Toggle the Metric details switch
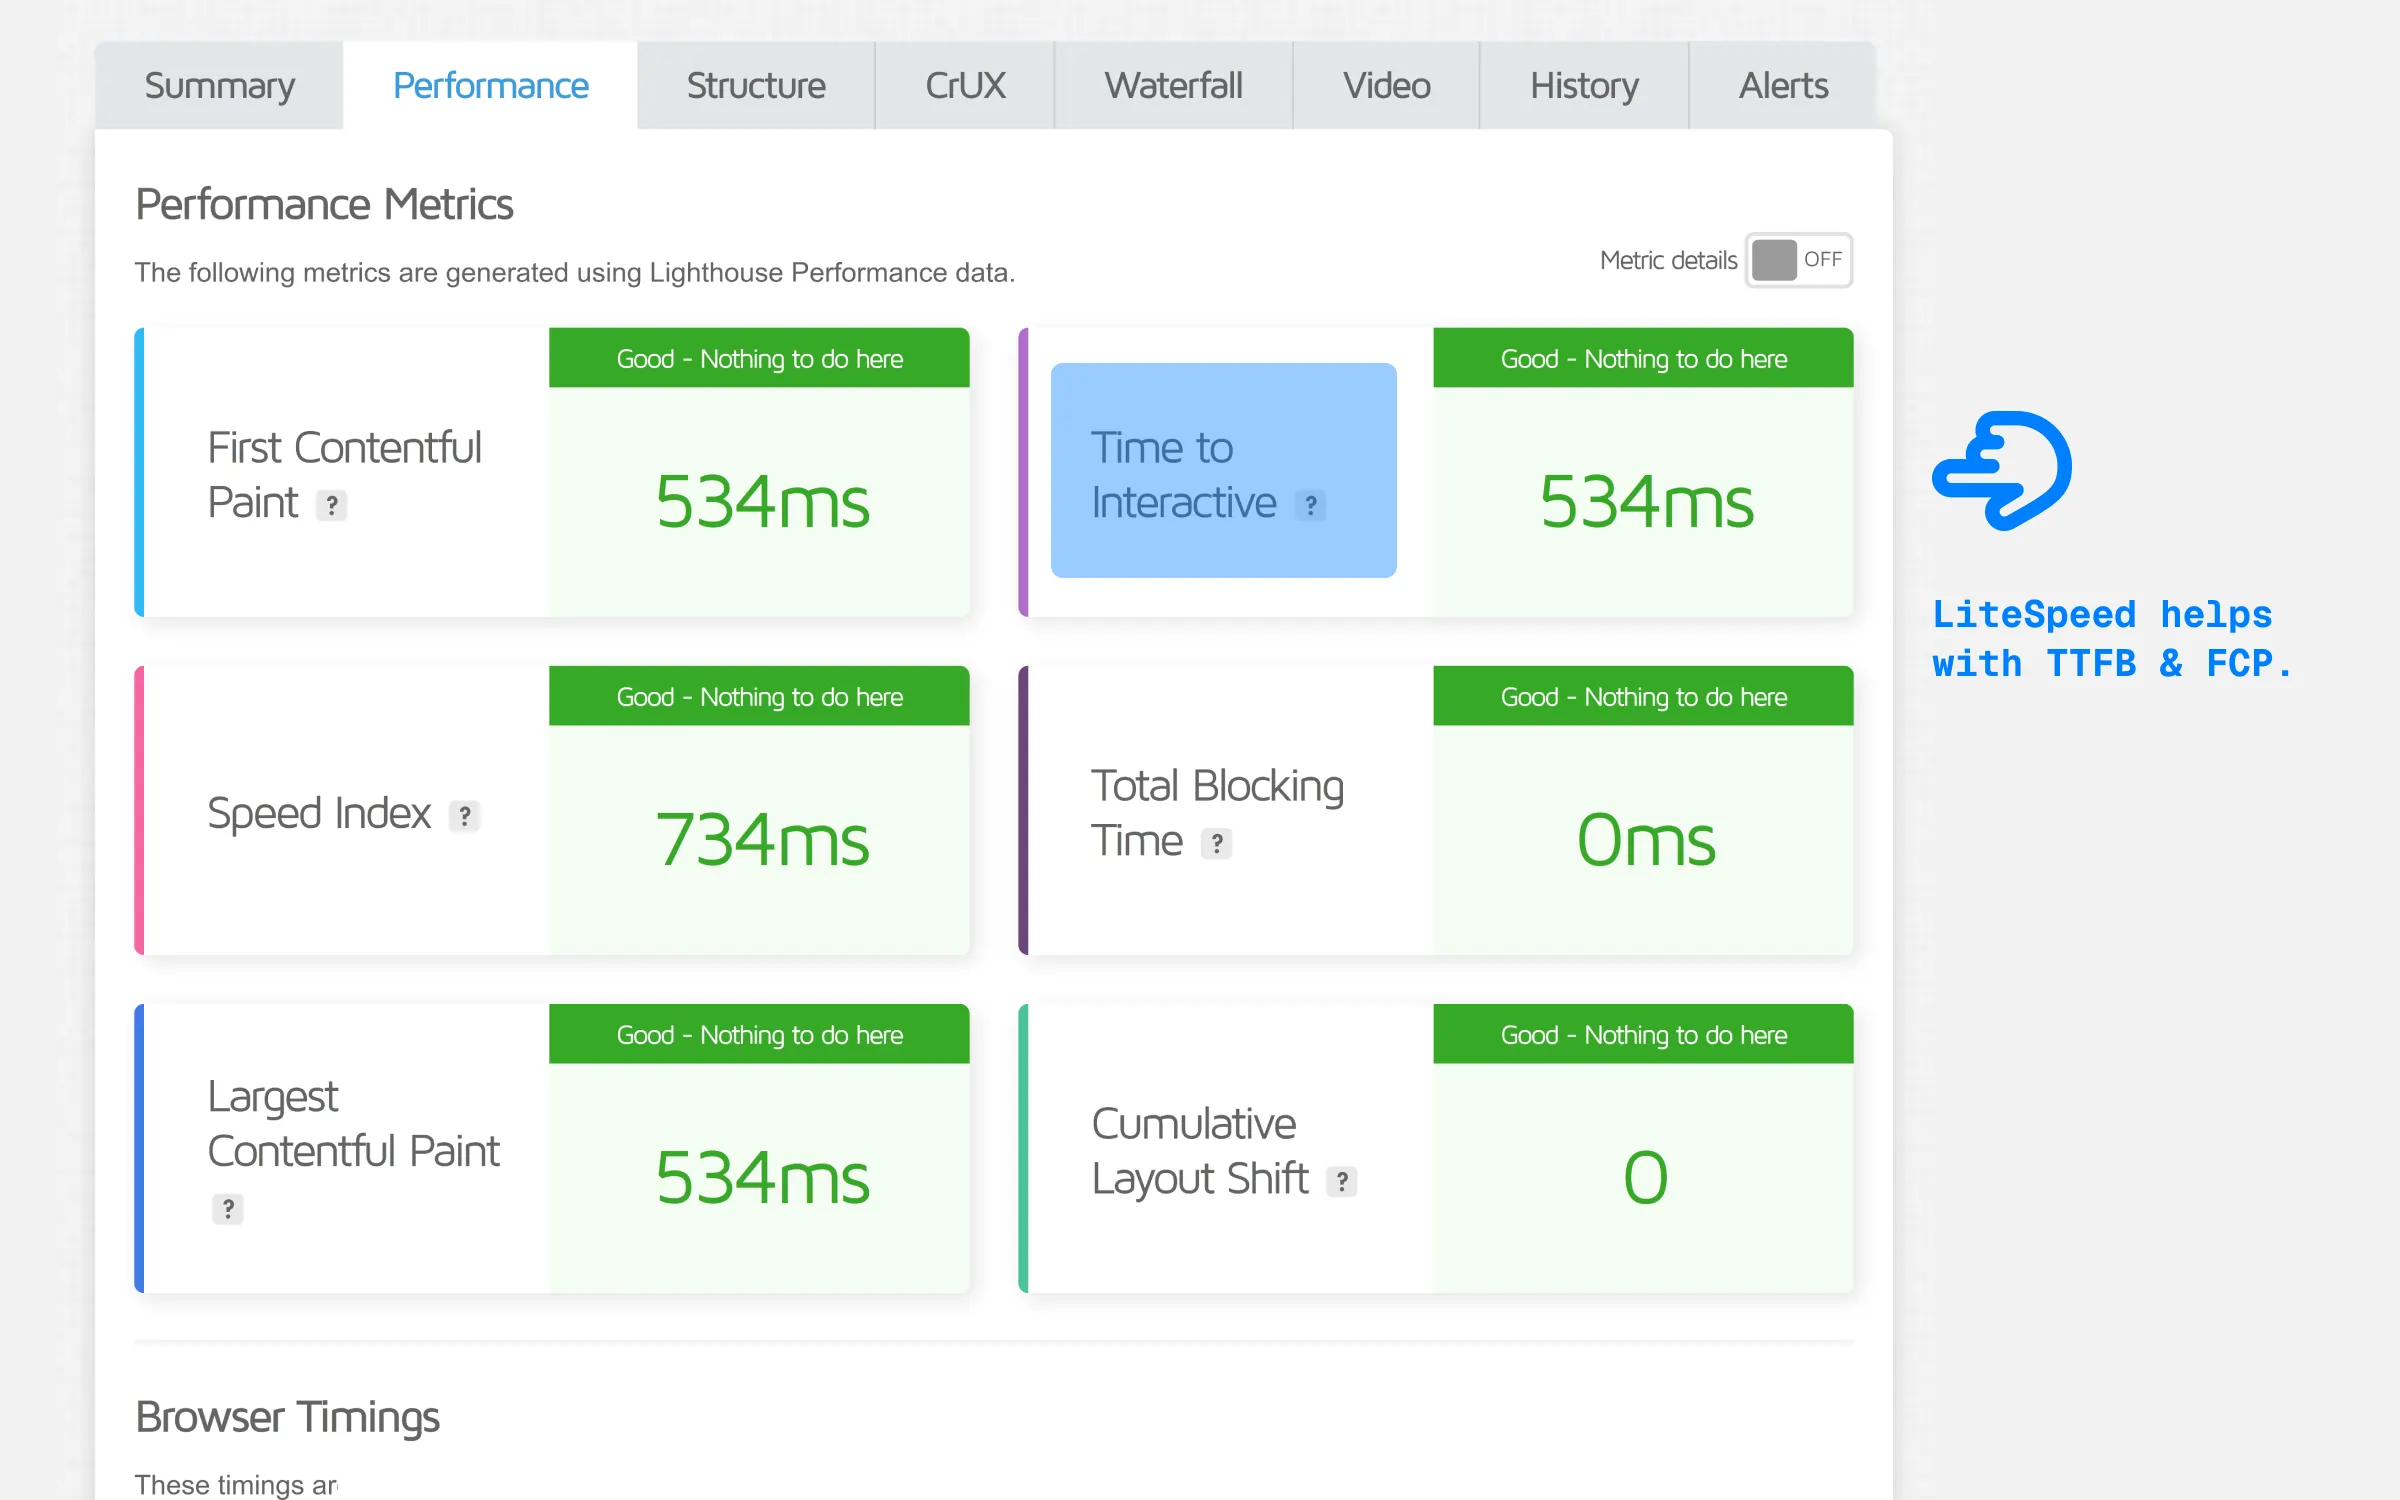This screenshot has width=2400, height=1500. pyautogui.click(x=1799, y=260)
